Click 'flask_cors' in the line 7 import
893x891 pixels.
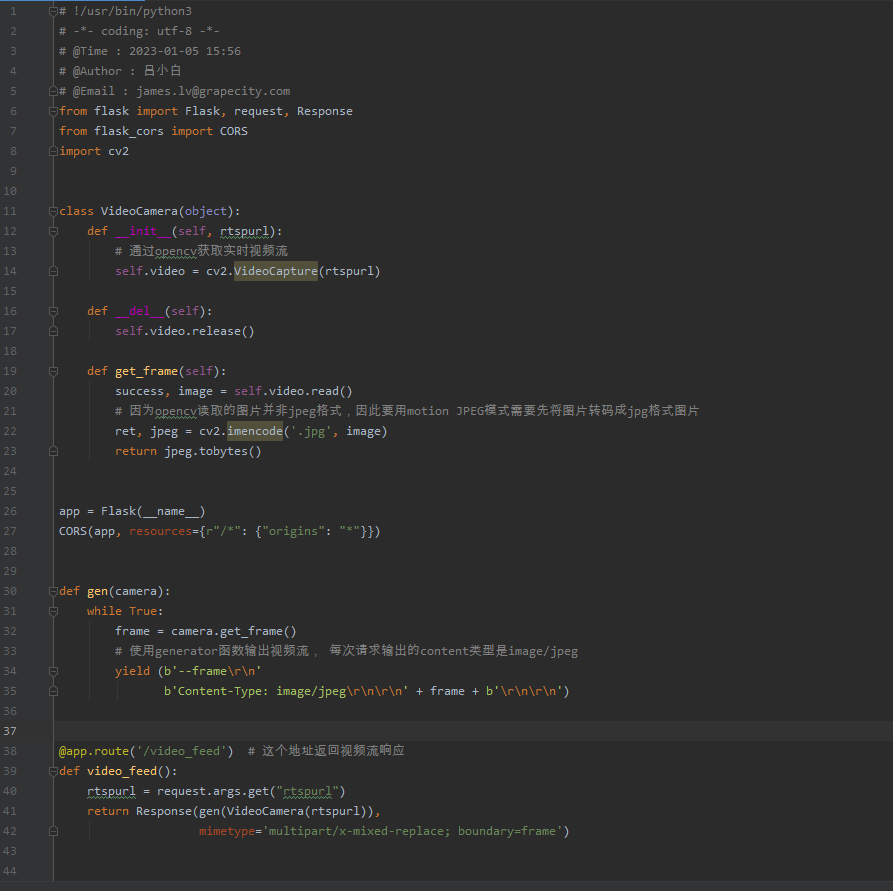tap(129, 131)
